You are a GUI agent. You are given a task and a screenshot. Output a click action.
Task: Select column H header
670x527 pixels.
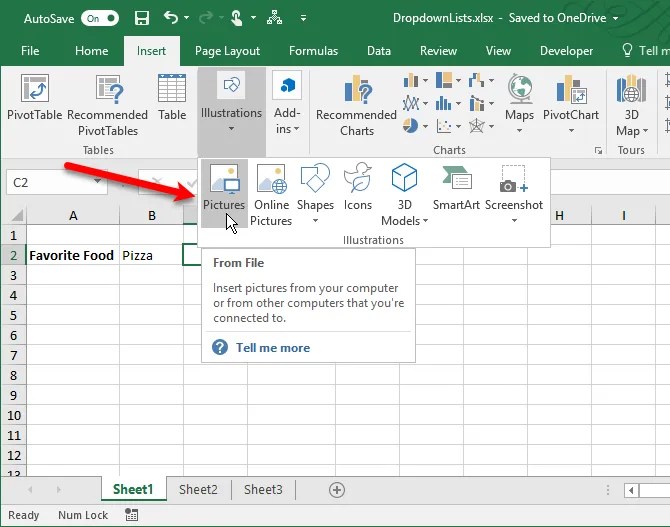(559, 215)
